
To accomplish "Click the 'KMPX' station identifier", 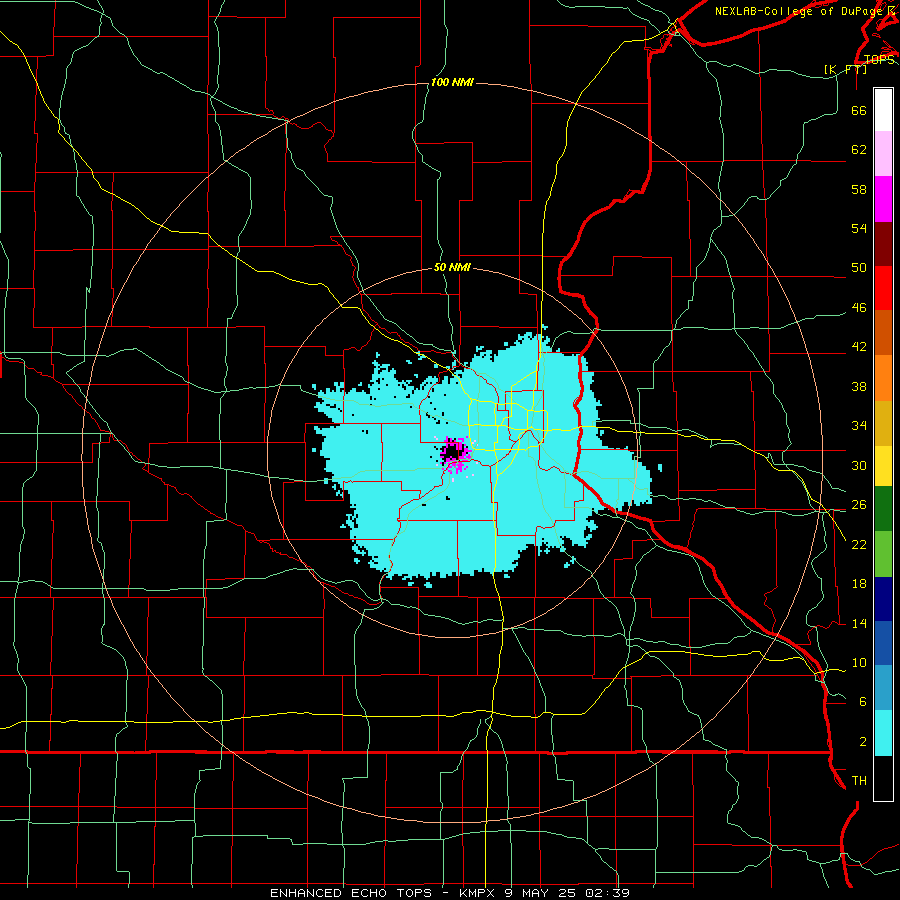I will pyautogui.click(x=479, y=893).
